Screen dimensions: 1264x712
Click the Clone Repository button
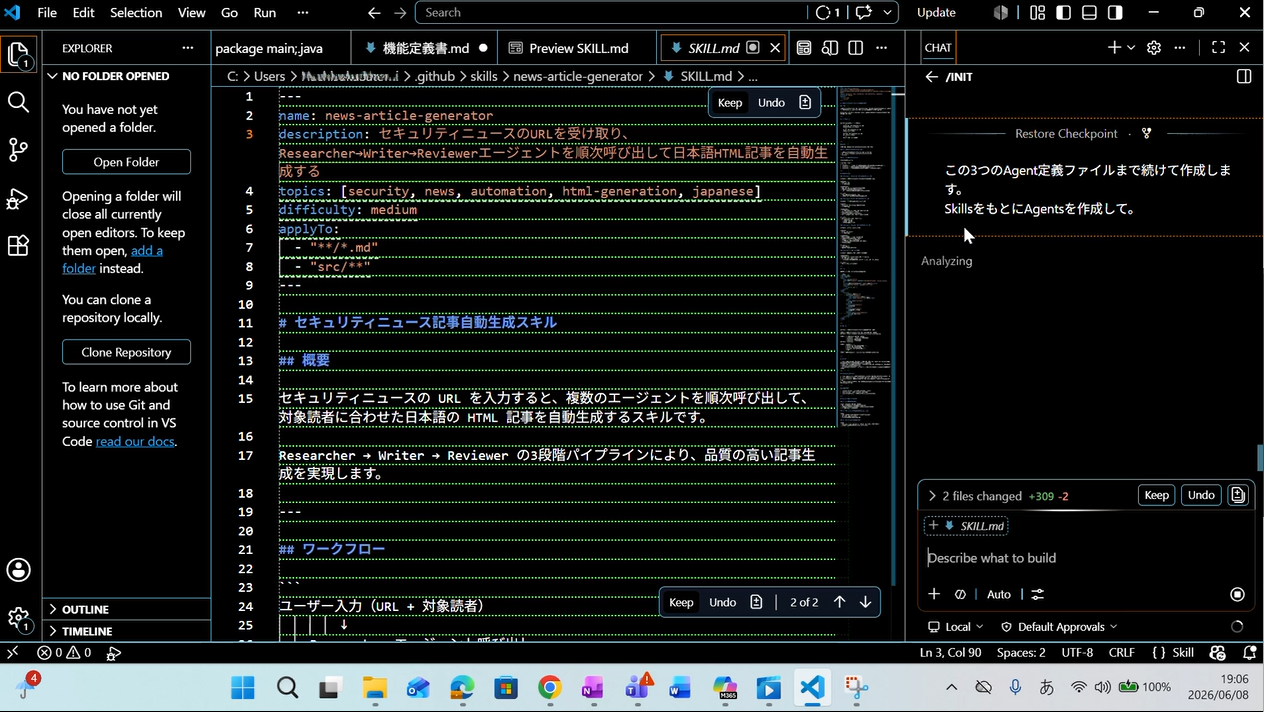pyautogui.click(x=126, y=352)
